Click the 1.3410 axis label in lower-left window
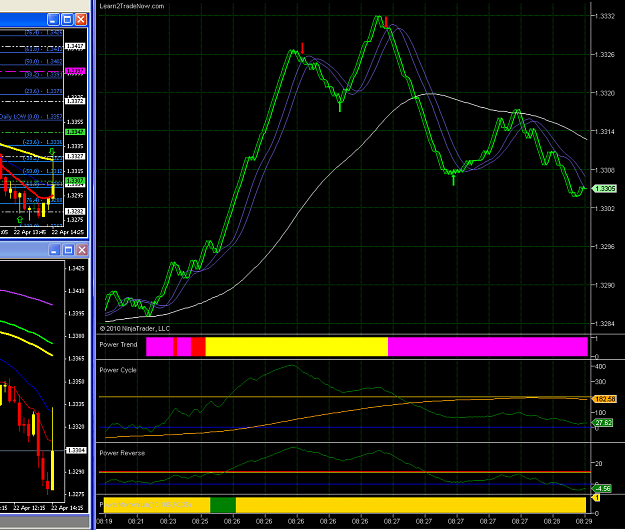Screen dimensions: 625x530 click(x=76, y=291)
